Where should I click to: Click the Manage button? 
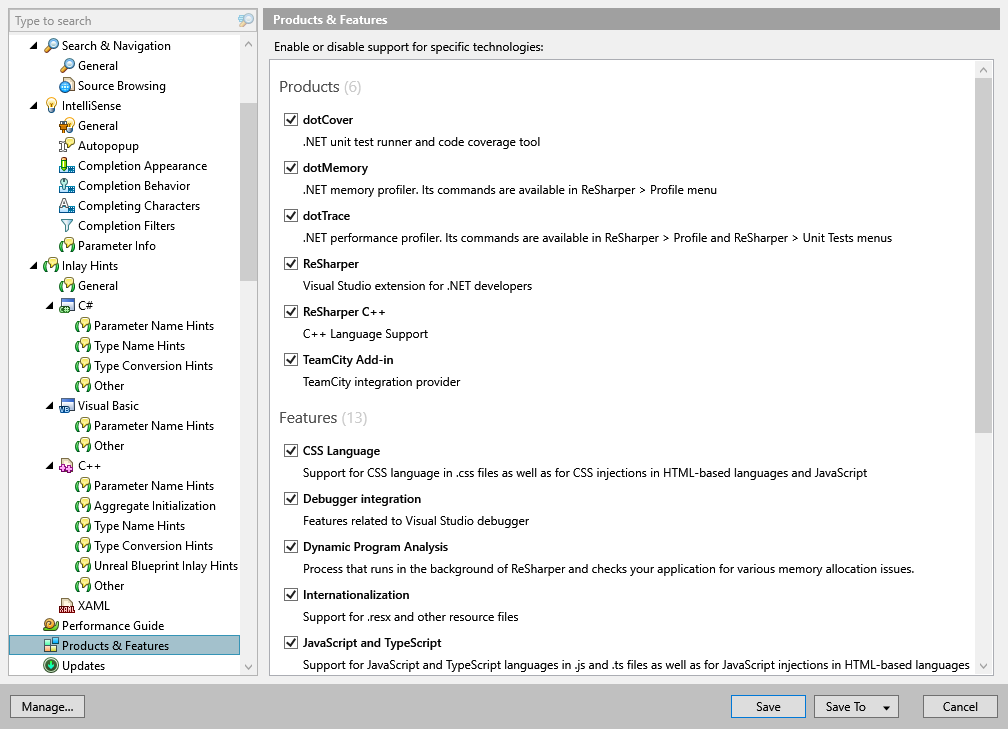(47, 706)
